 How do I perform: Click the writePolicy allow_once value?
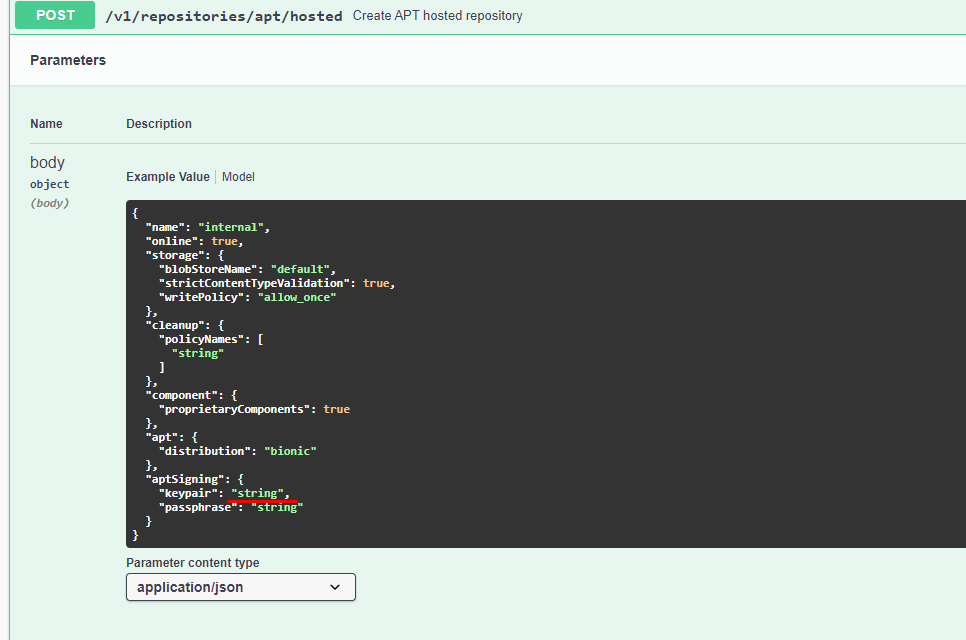pyautogui.click(x=297, y=296)
